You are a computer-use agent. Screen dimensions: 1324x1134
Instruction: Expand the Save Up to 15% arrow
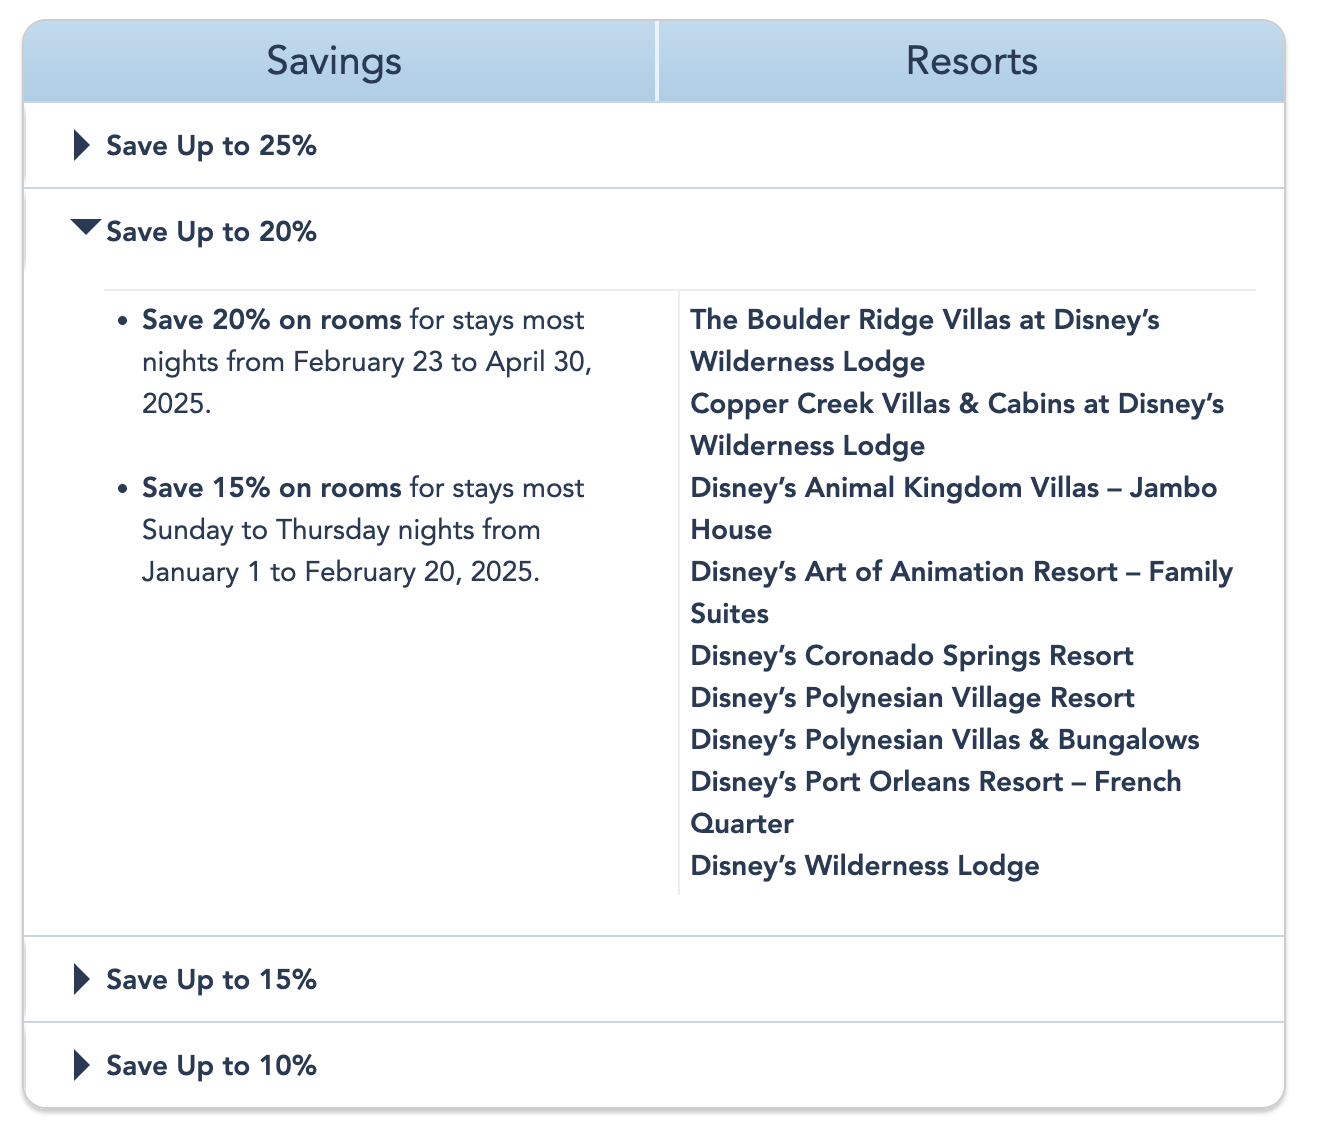point(82,980)
